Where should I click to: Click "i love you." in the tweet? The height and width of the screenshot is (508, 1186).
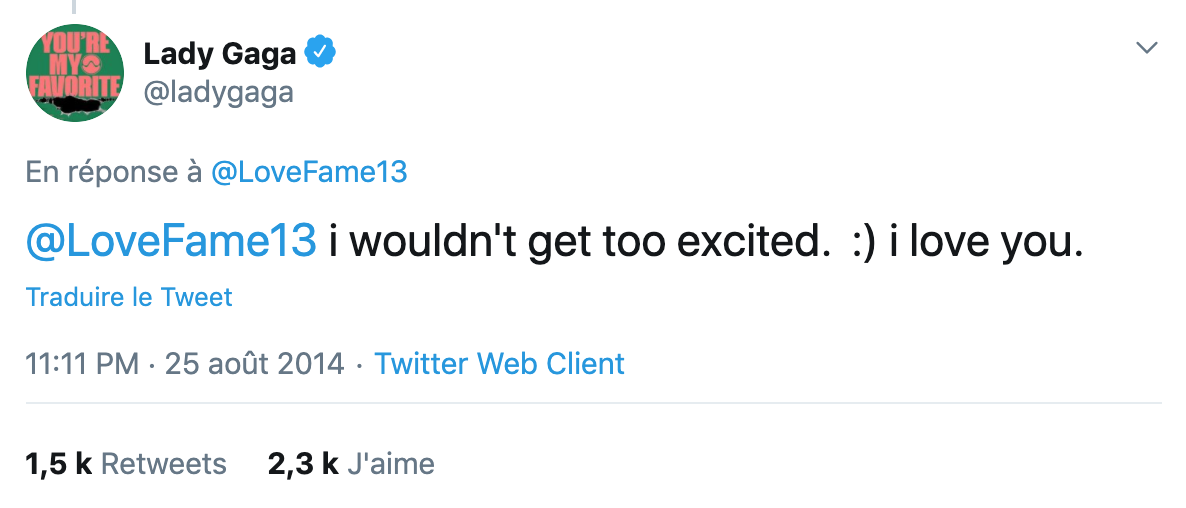coord(986,241)
